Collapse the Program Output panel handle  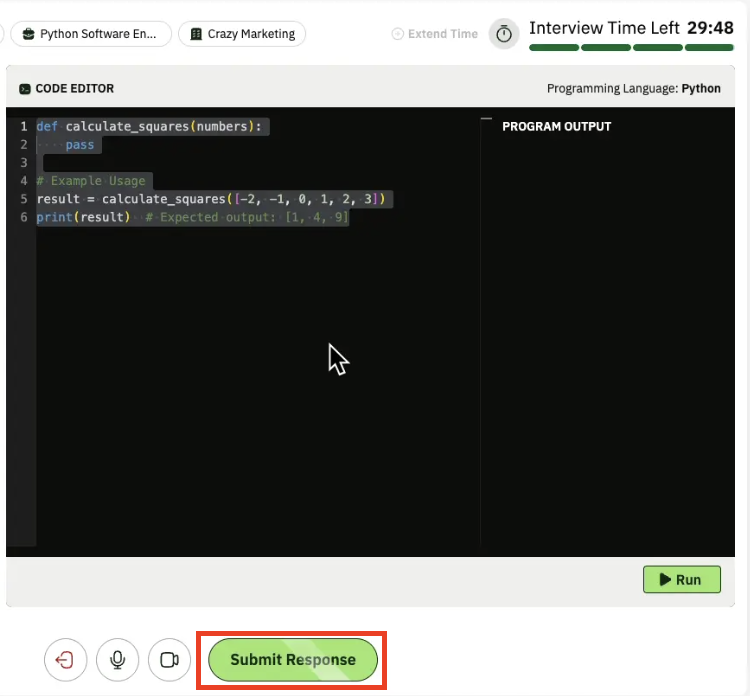pos(487,119)
